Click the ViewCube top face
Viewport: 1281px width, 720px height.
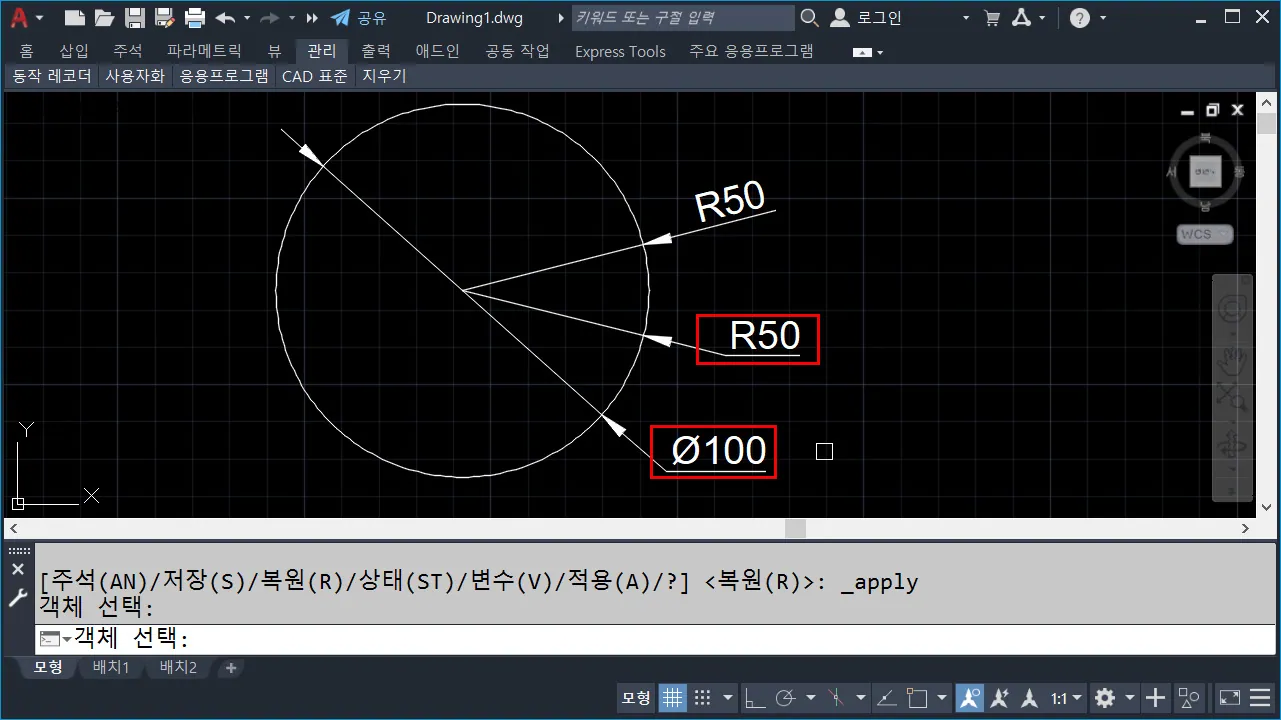click(1206, 172)
